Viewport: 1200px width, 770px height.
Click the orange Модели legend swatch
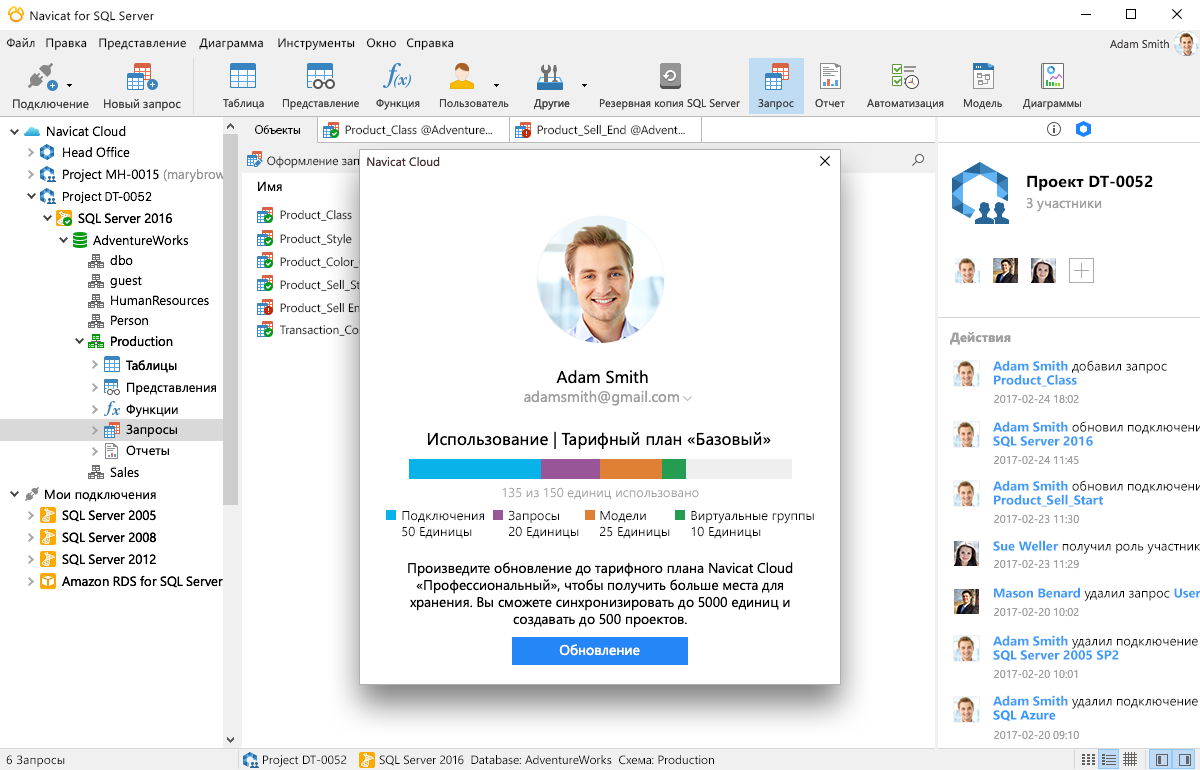(x=590, y=516)
